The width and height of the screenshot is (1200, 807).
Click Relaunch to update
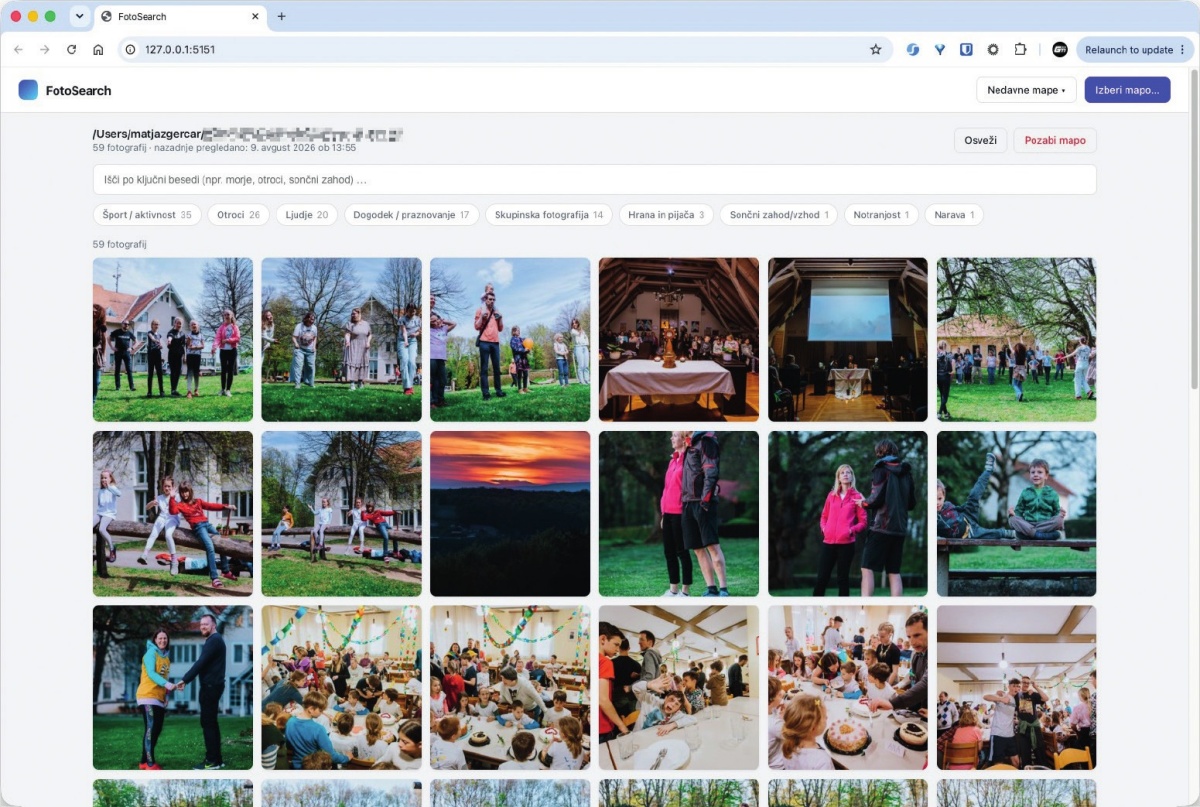click(1129, 49)
